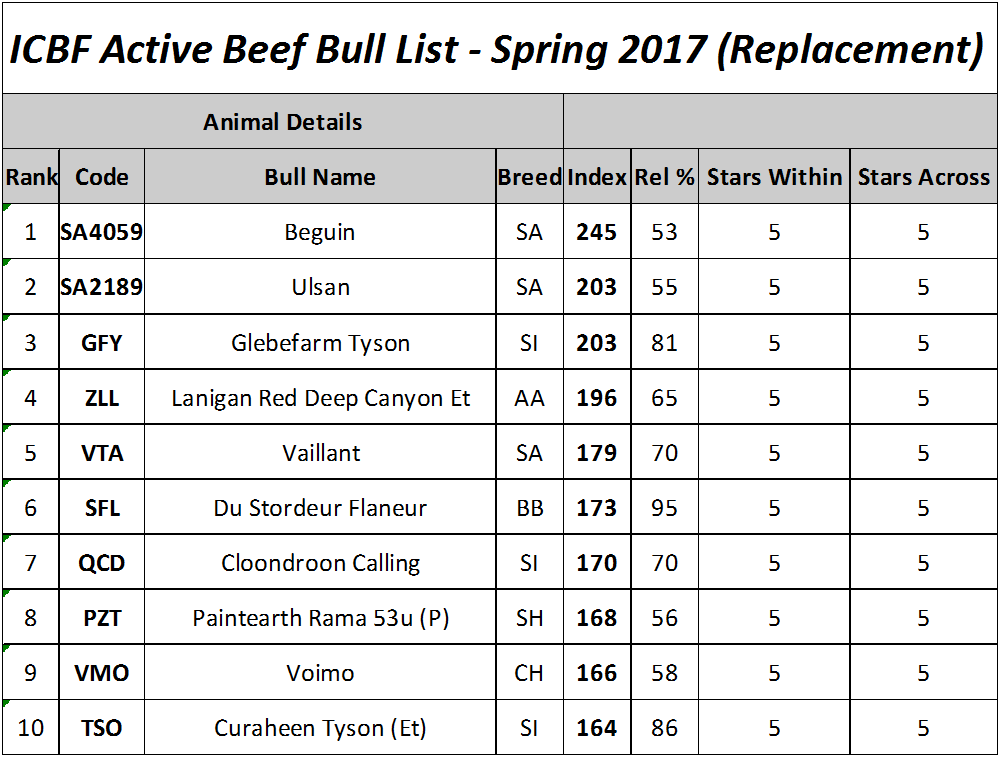
Task: Select Lanigan Red Deep Canyon Et cell
Action: [x=320, y=398]
